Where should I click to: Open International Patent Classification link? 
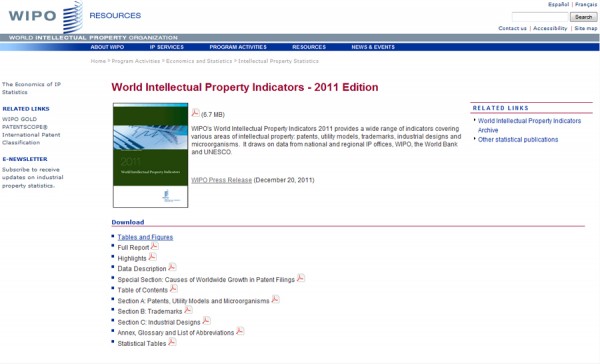(31, 139)
